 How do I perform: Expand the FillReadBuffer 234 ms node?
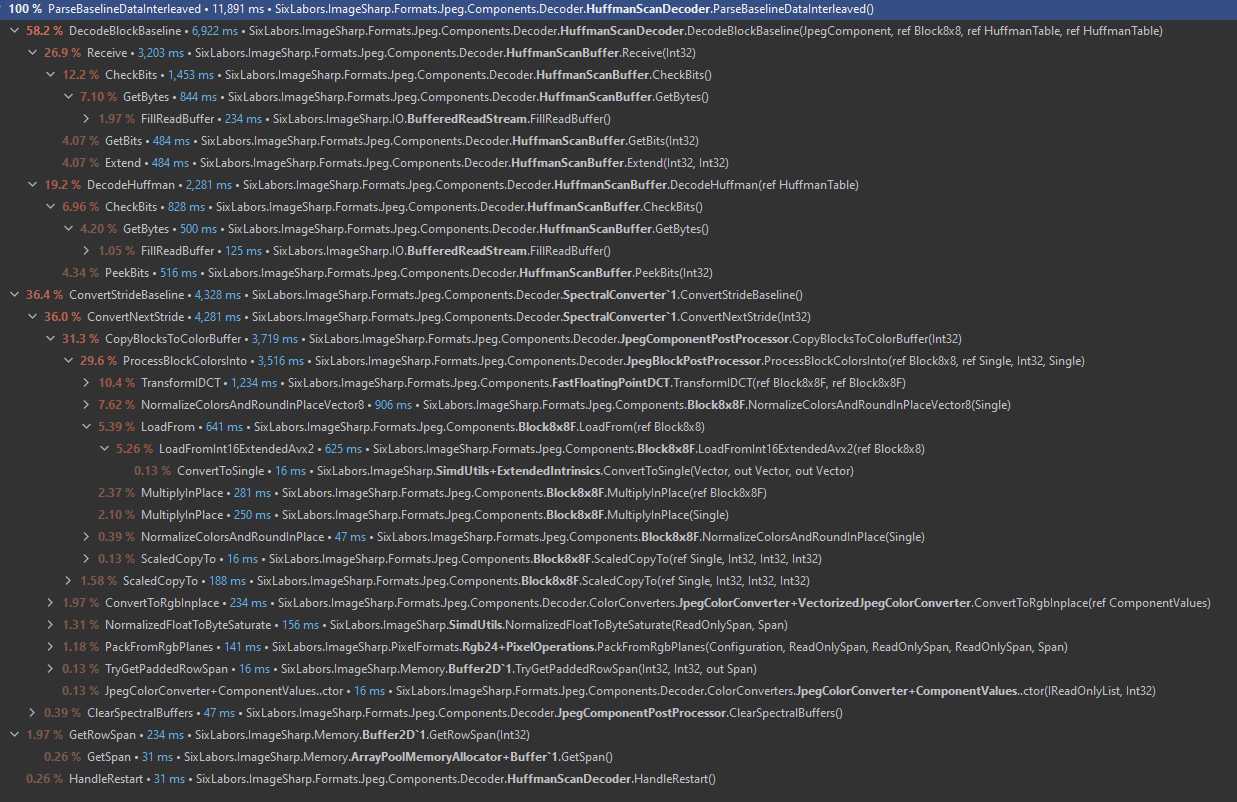click(x=86, y=119)
